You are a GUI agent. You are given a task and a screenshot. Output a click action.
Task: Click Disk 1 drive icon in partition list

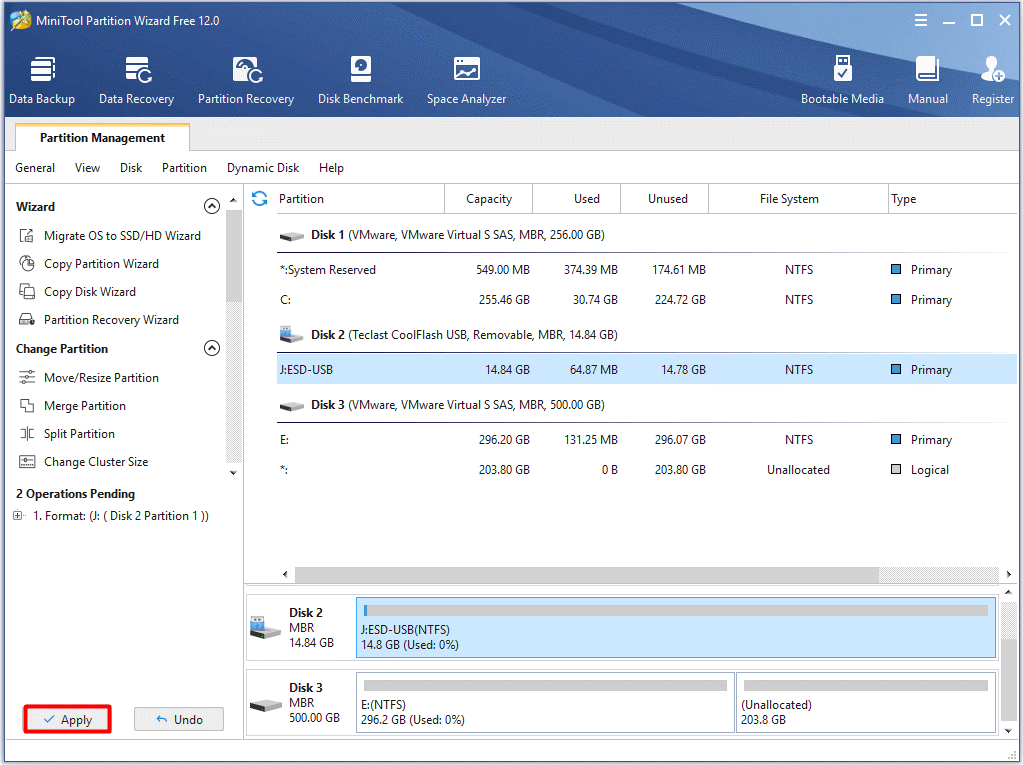click(x=292, y=235)
